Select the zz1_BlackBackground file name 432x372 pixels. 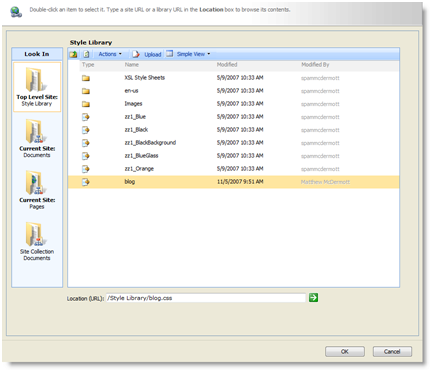[x=150, y=143]
